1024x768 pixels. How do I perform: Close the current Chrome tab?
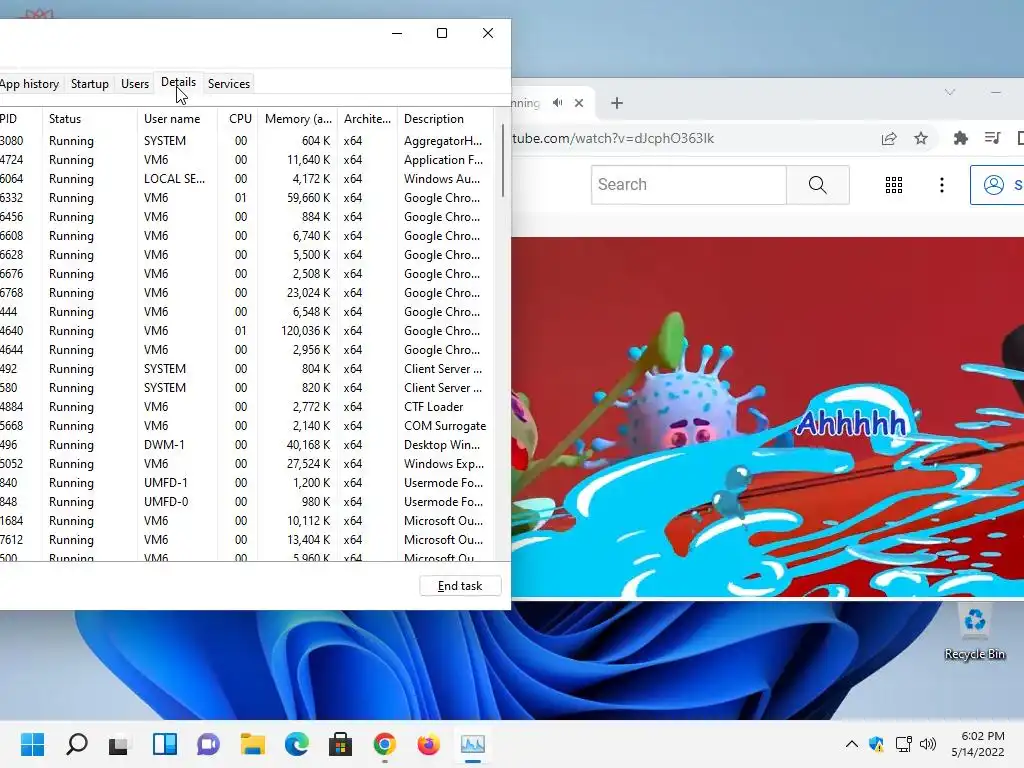click(x=579, y=103)
